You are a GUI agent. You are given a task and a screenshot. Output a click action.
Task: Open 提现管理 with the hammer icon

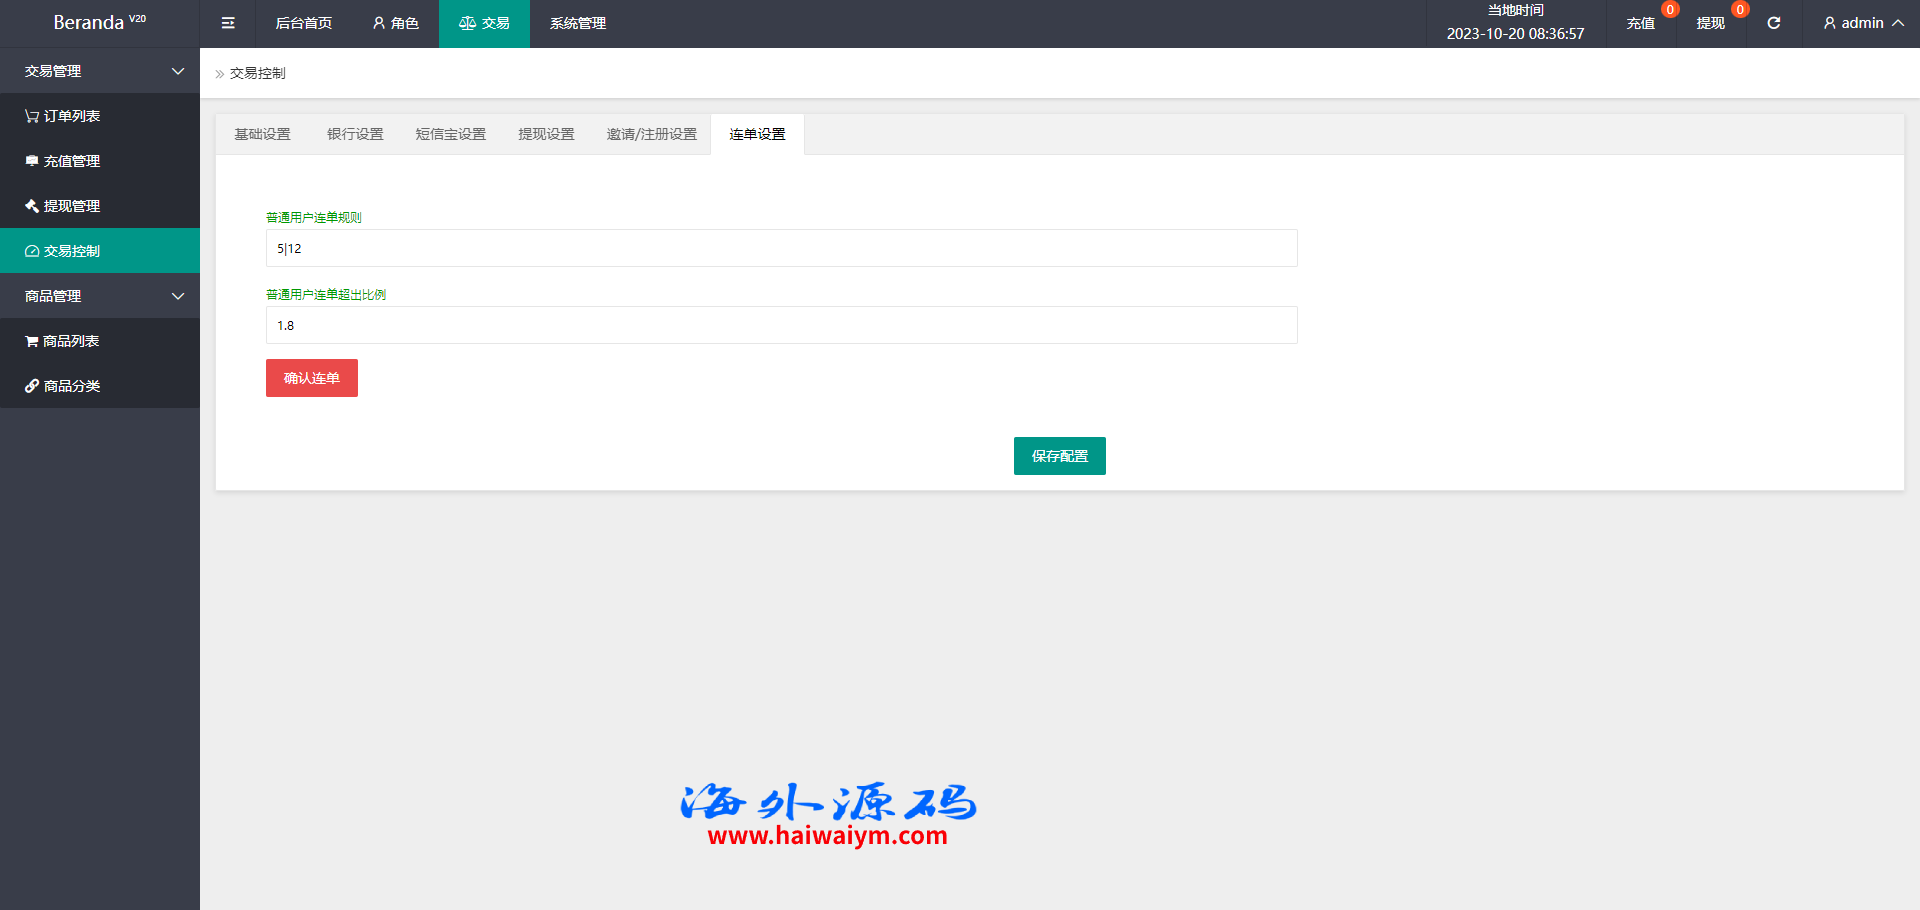tap(63, 206)
